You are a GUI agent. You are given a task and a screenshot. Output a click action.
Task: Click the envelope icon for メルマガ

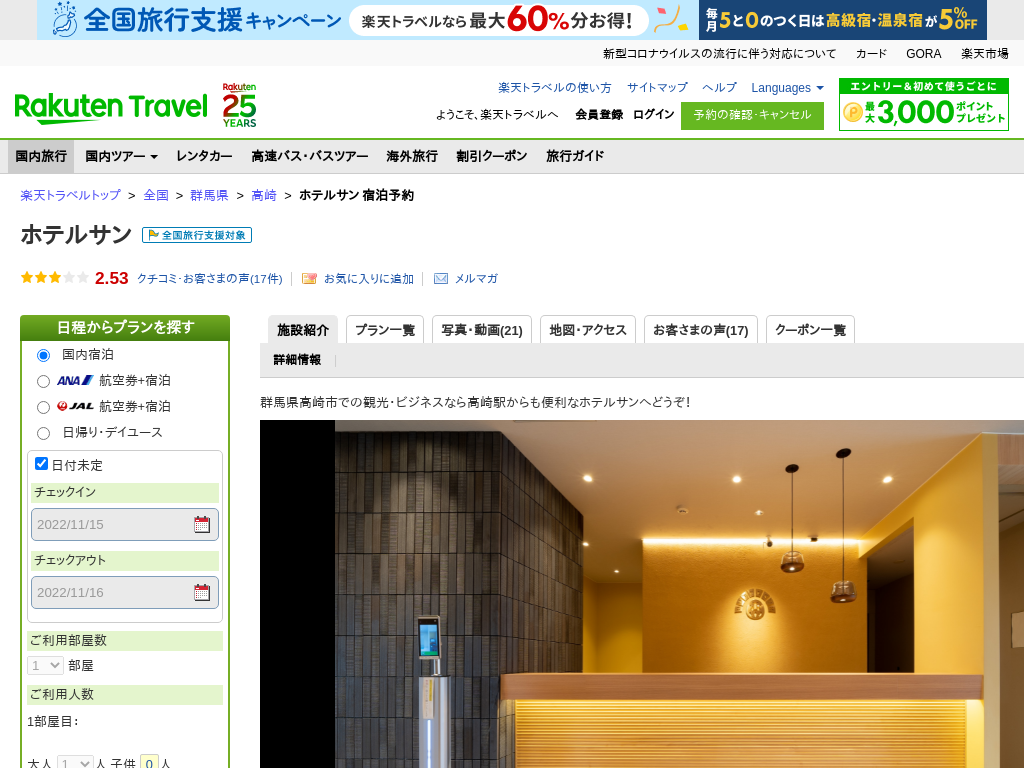click(441, 279)
